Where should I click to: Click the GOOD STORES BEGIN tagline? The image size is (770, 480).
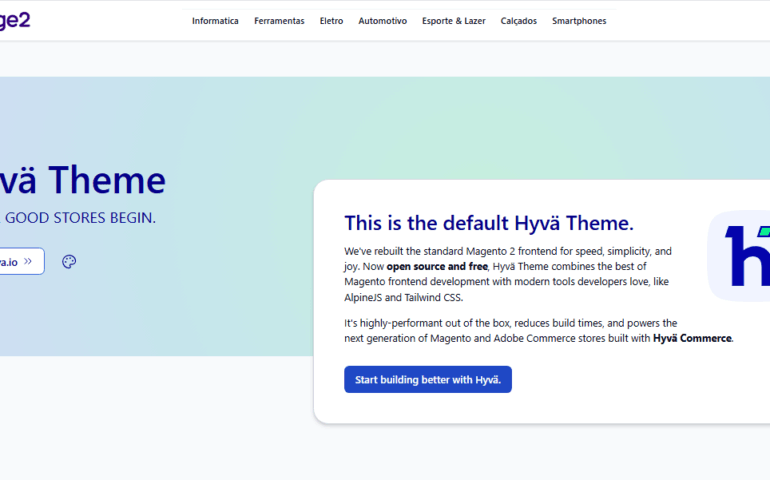pos(80,217)
